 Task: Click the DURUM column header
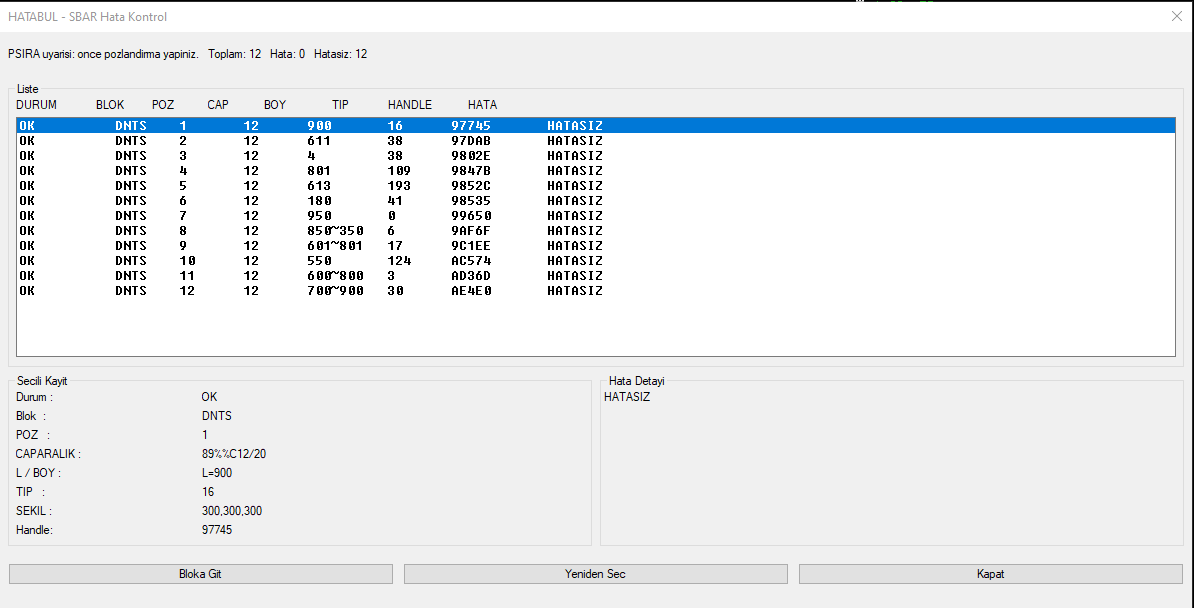pos(37,105)
